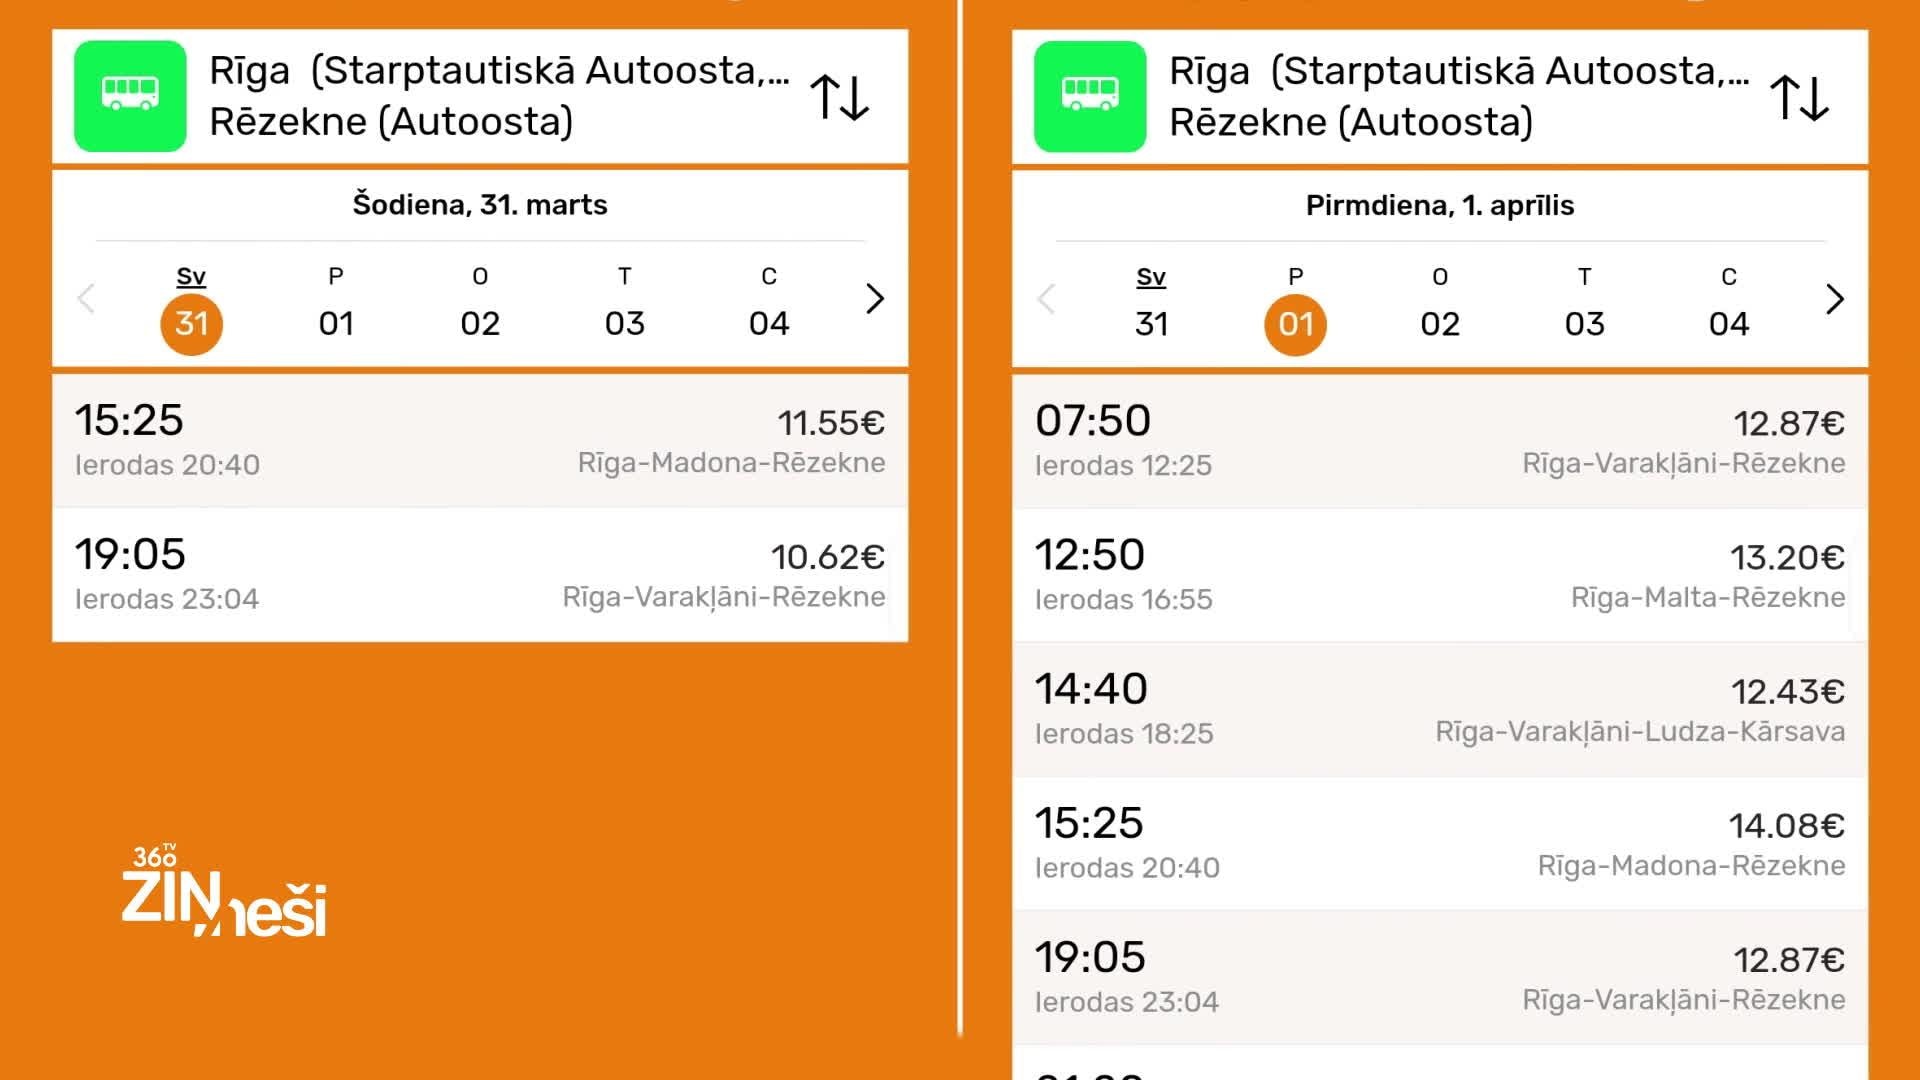
Task: Go to next dates in left calendar
Action: 875,298
